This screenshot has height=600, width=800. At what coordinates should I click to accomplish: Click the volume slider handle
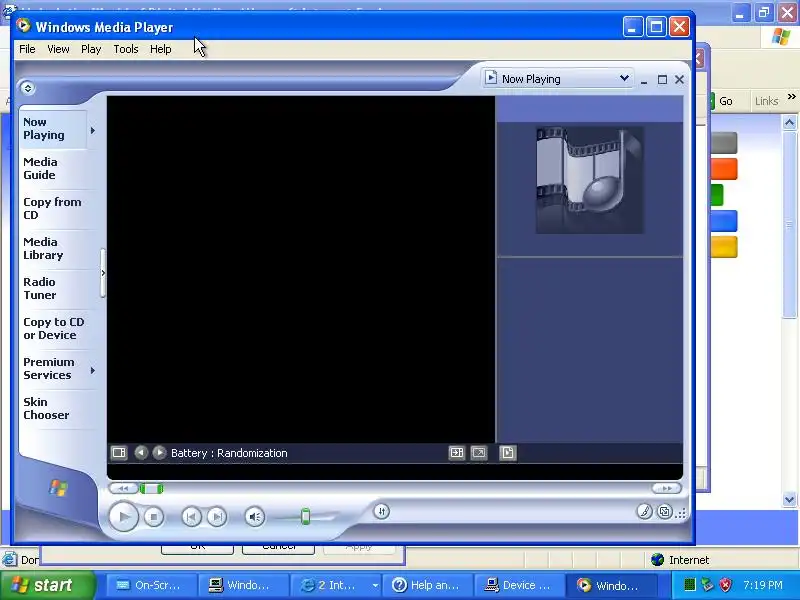[305, 517]
